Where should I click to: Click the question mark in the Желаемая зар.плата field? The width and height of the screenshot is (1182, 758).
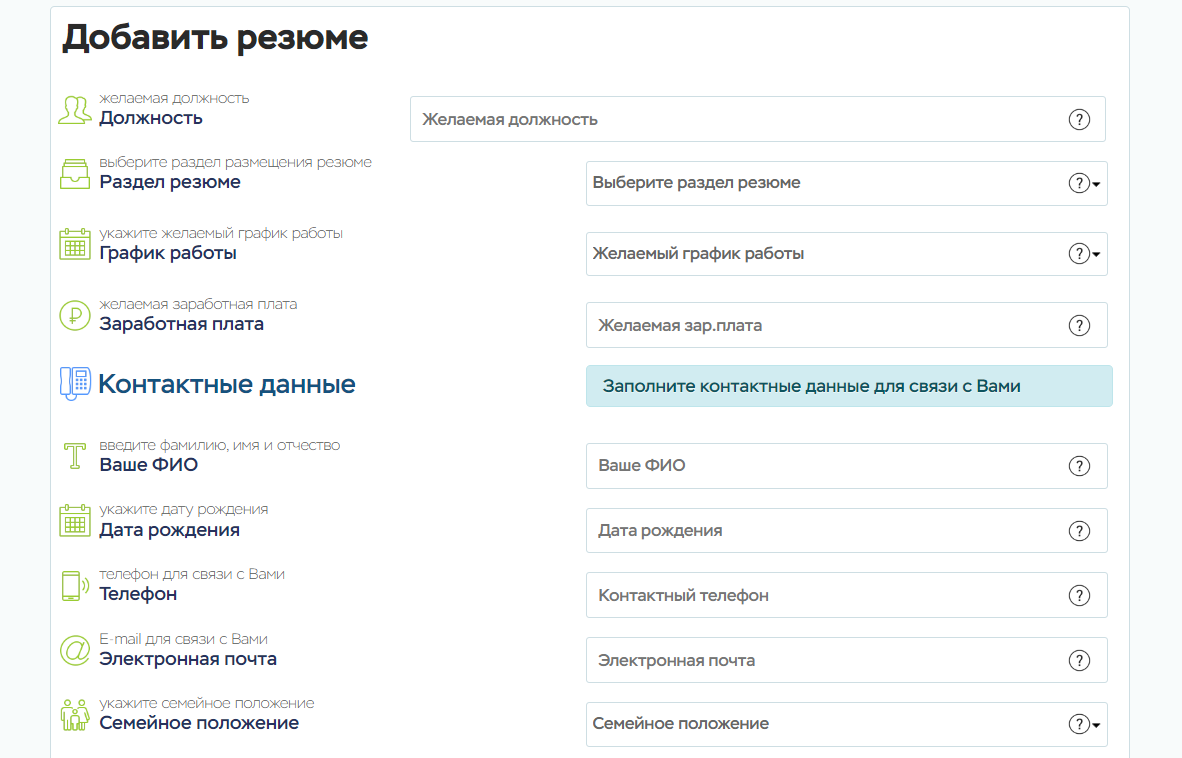tap(1079, 325)
